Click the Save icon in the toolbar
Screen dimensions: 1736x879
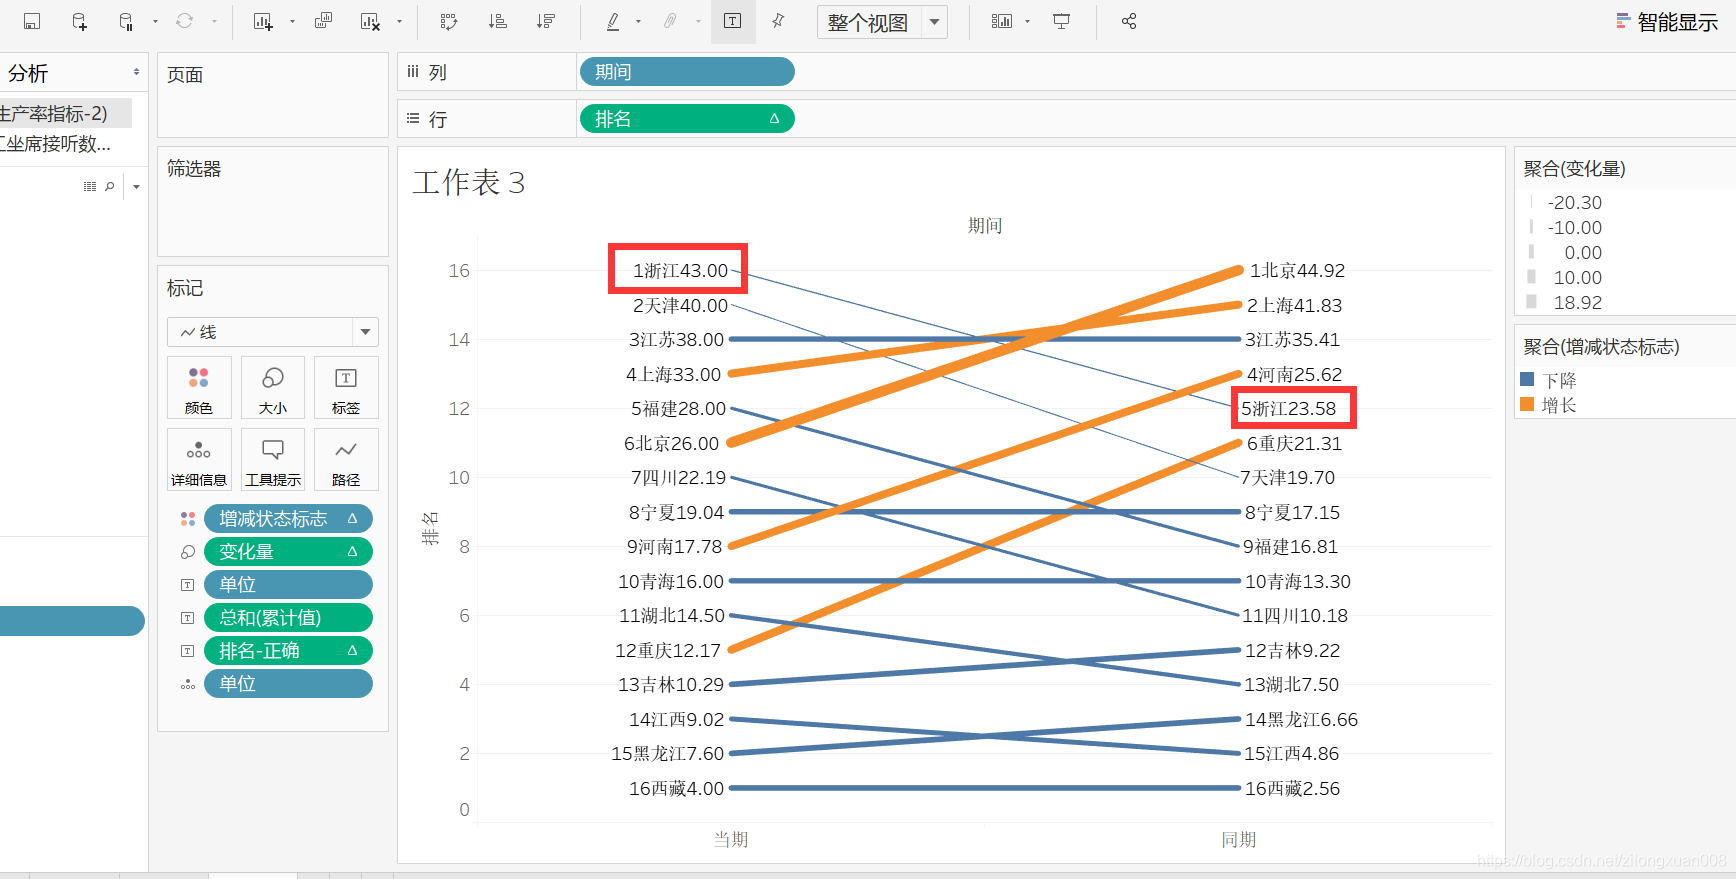pos(32,21)
